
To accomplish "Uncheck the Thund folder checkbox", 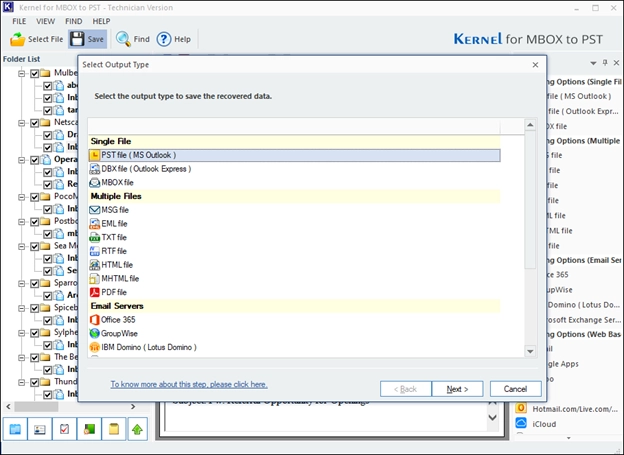I will coord(35,382).
